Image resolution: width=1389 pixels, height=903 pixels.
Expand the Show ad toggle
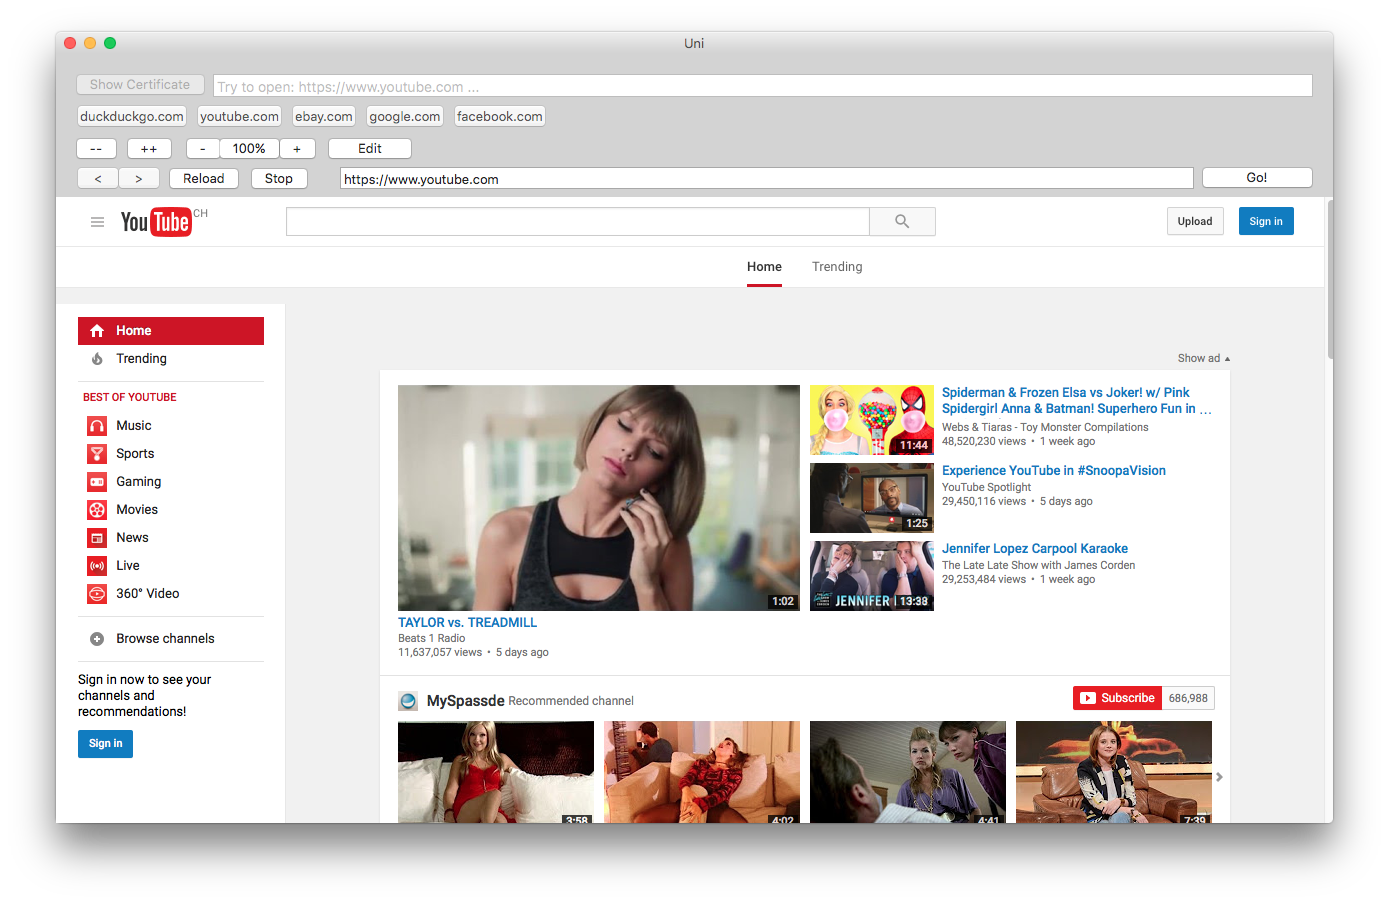pos(1203,358)
